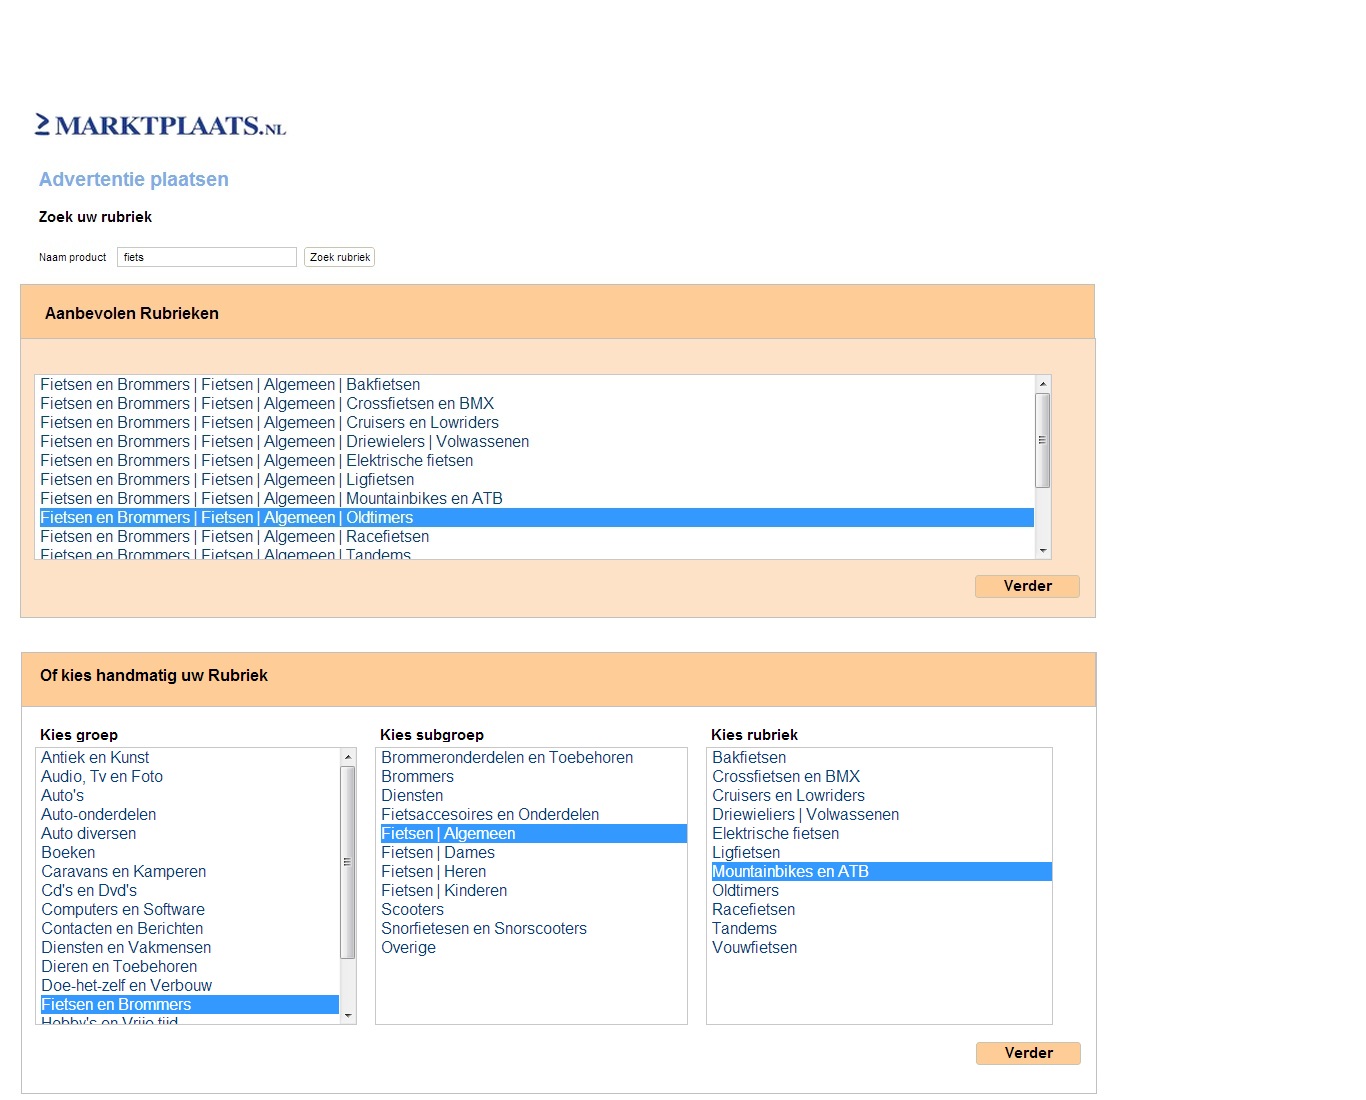Screen dimensions: 1366x1100
Task: Click the Kies groep list scrollbar thumb
Action: click(348, 862)
